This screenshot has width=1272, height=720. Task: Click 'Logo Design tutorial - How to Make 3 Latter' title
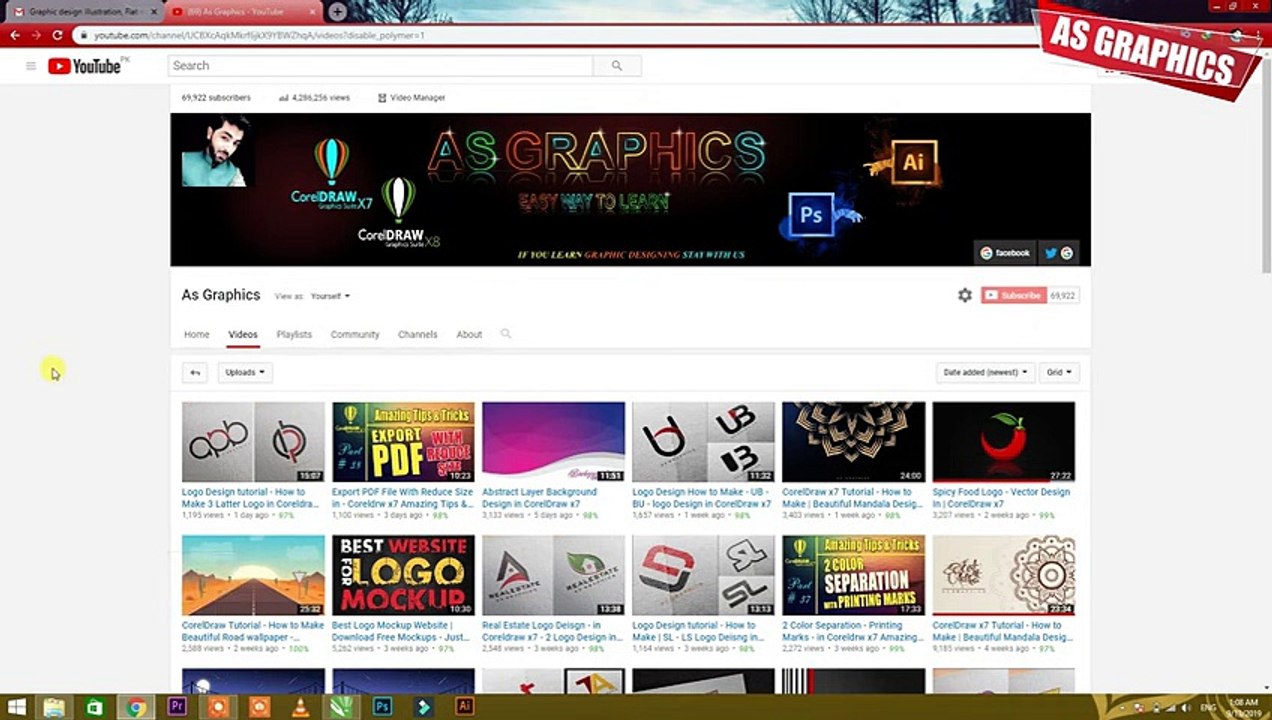click(x=251, y=498)
